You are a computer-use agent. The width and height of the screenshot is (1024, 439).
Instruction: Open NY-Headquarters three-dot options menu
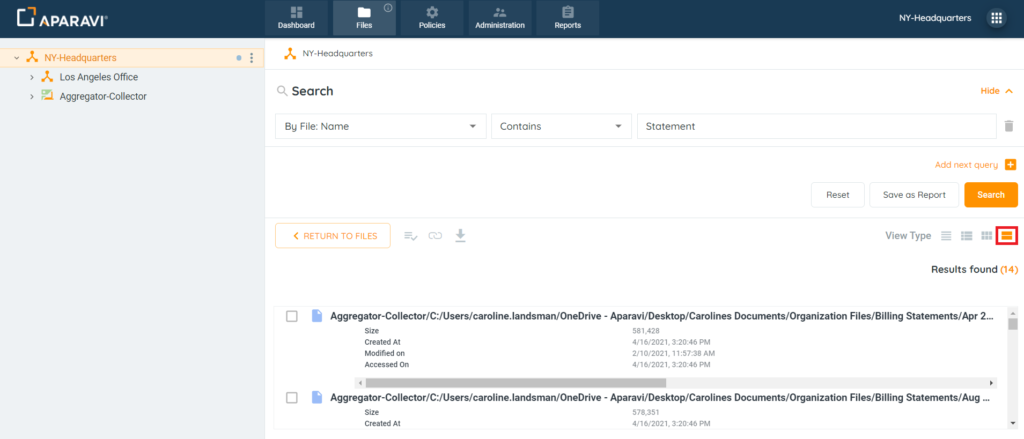point(252,58)
